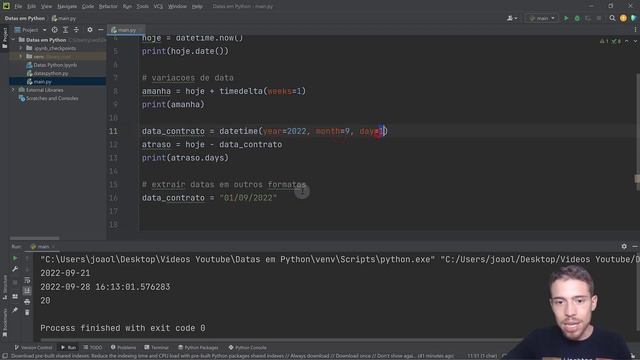Open the Navigate menu
Viewport: 640px width, 360px height.
(67, 7)
